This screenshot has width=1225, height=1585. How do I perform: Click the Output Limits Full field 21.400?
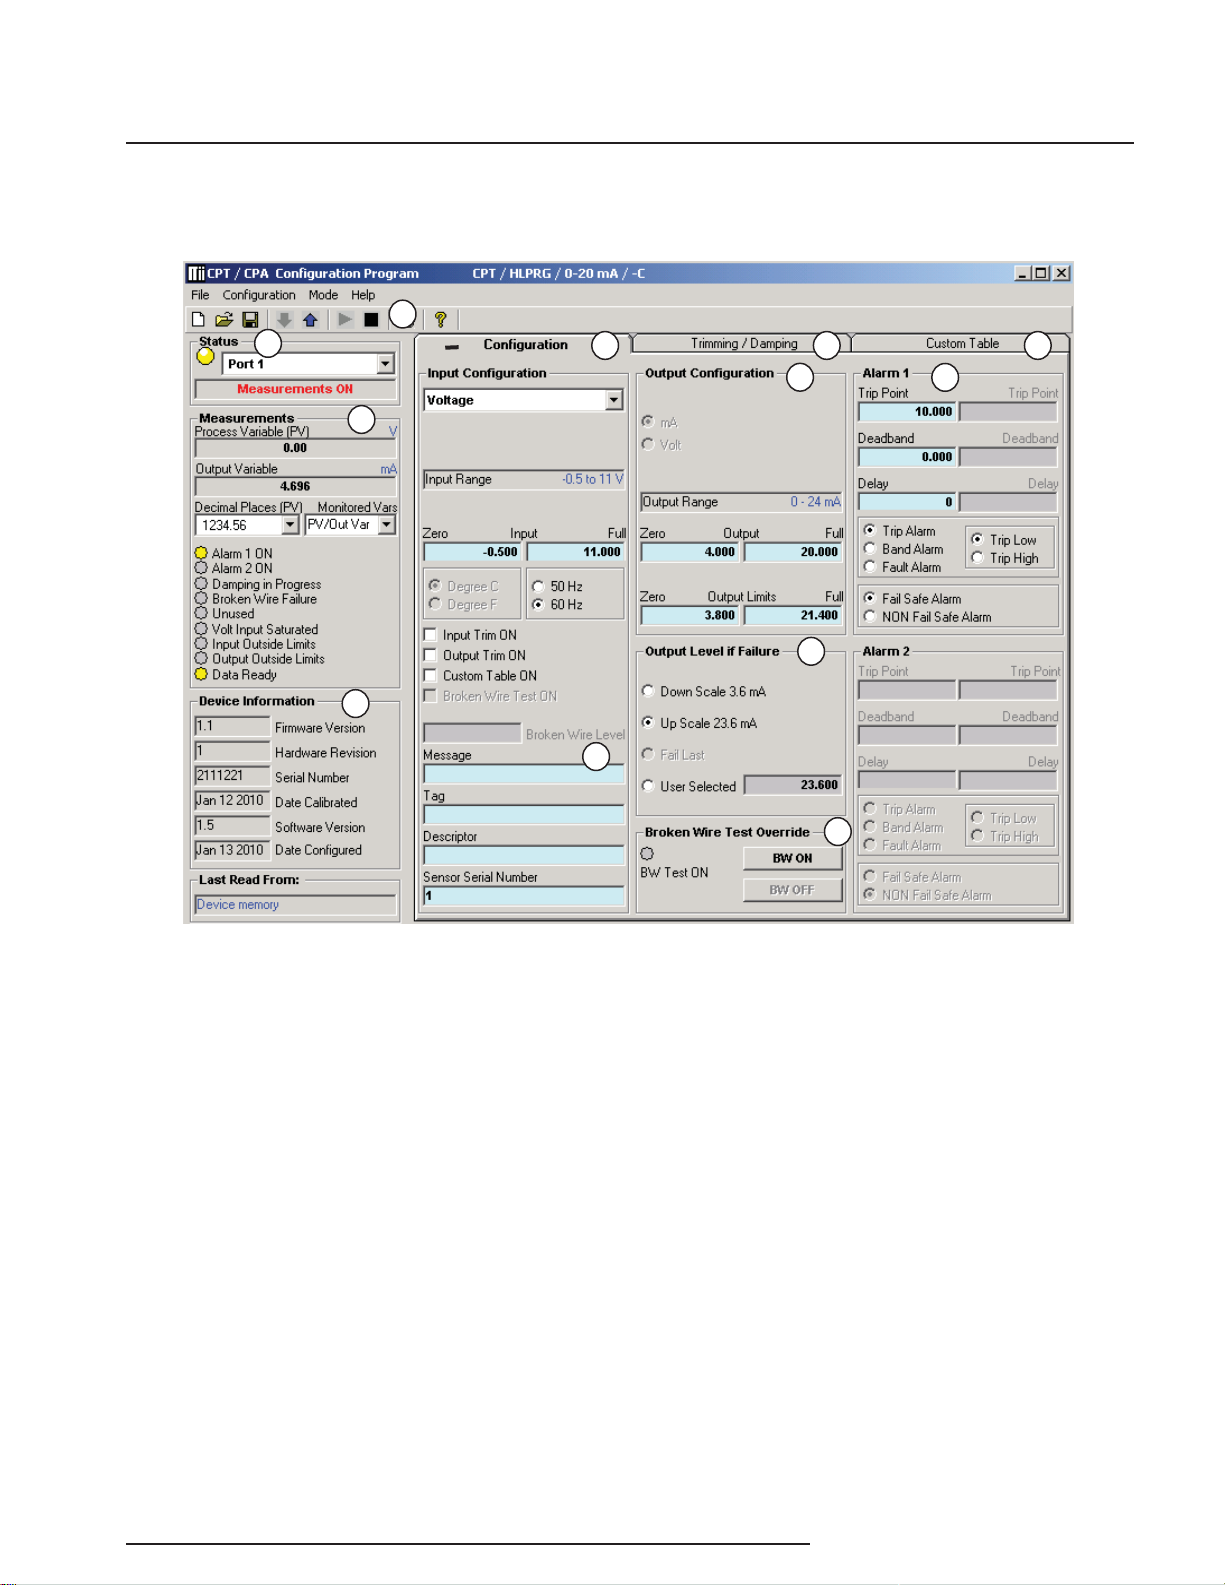coord(793,616)
